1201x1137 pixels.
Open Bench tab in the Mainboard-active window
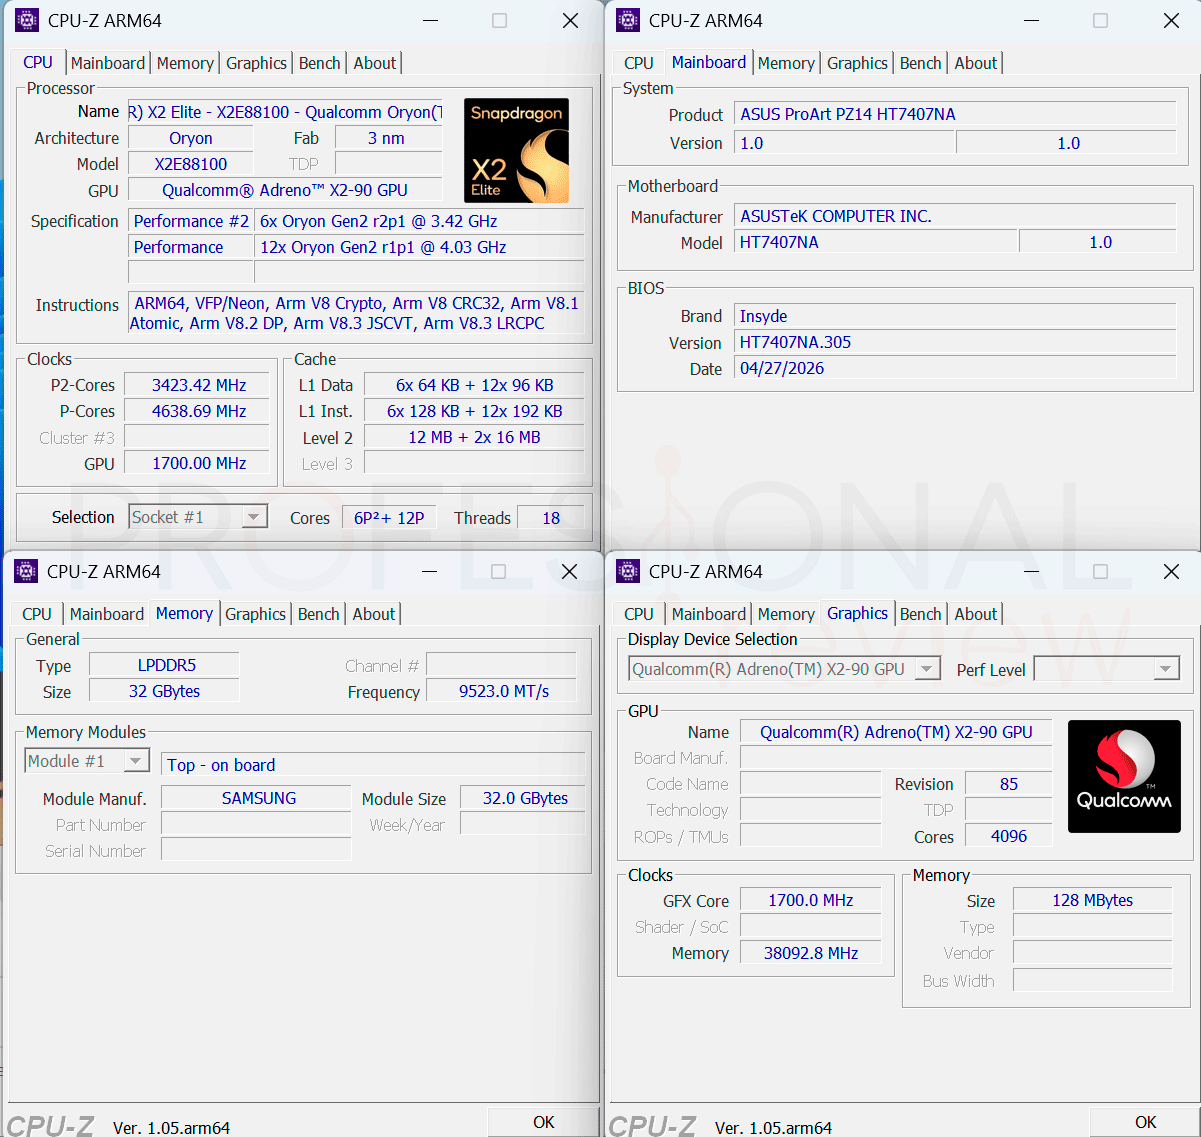coord(921,63)
